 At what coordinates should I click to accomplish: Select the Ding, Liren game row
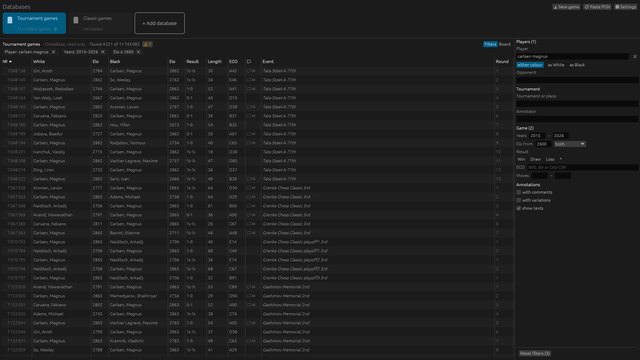coord(258,170)
